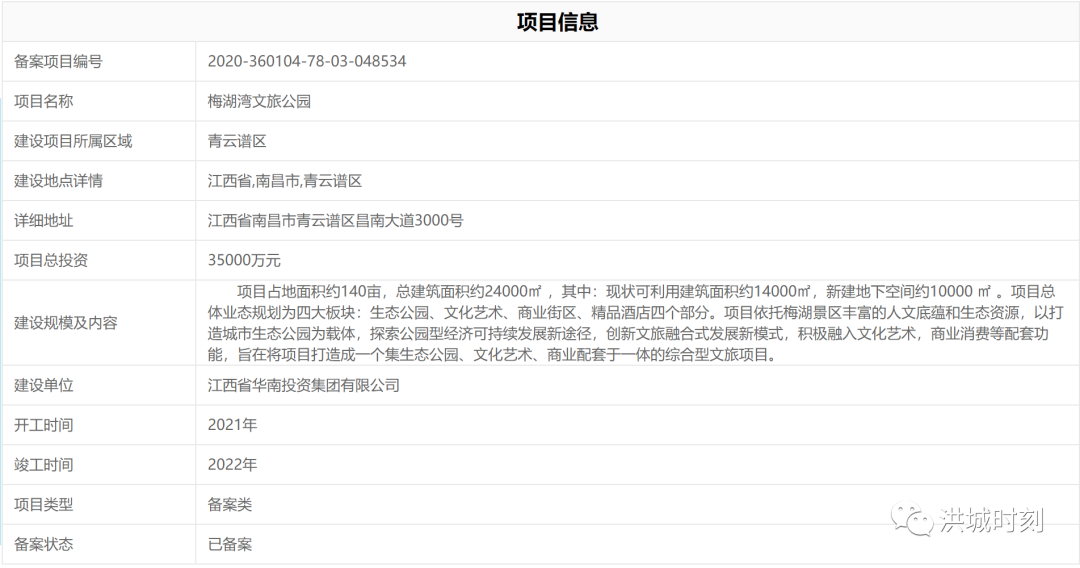
Task: Select the 建设地点详情 label
Action: click(59, 181)
